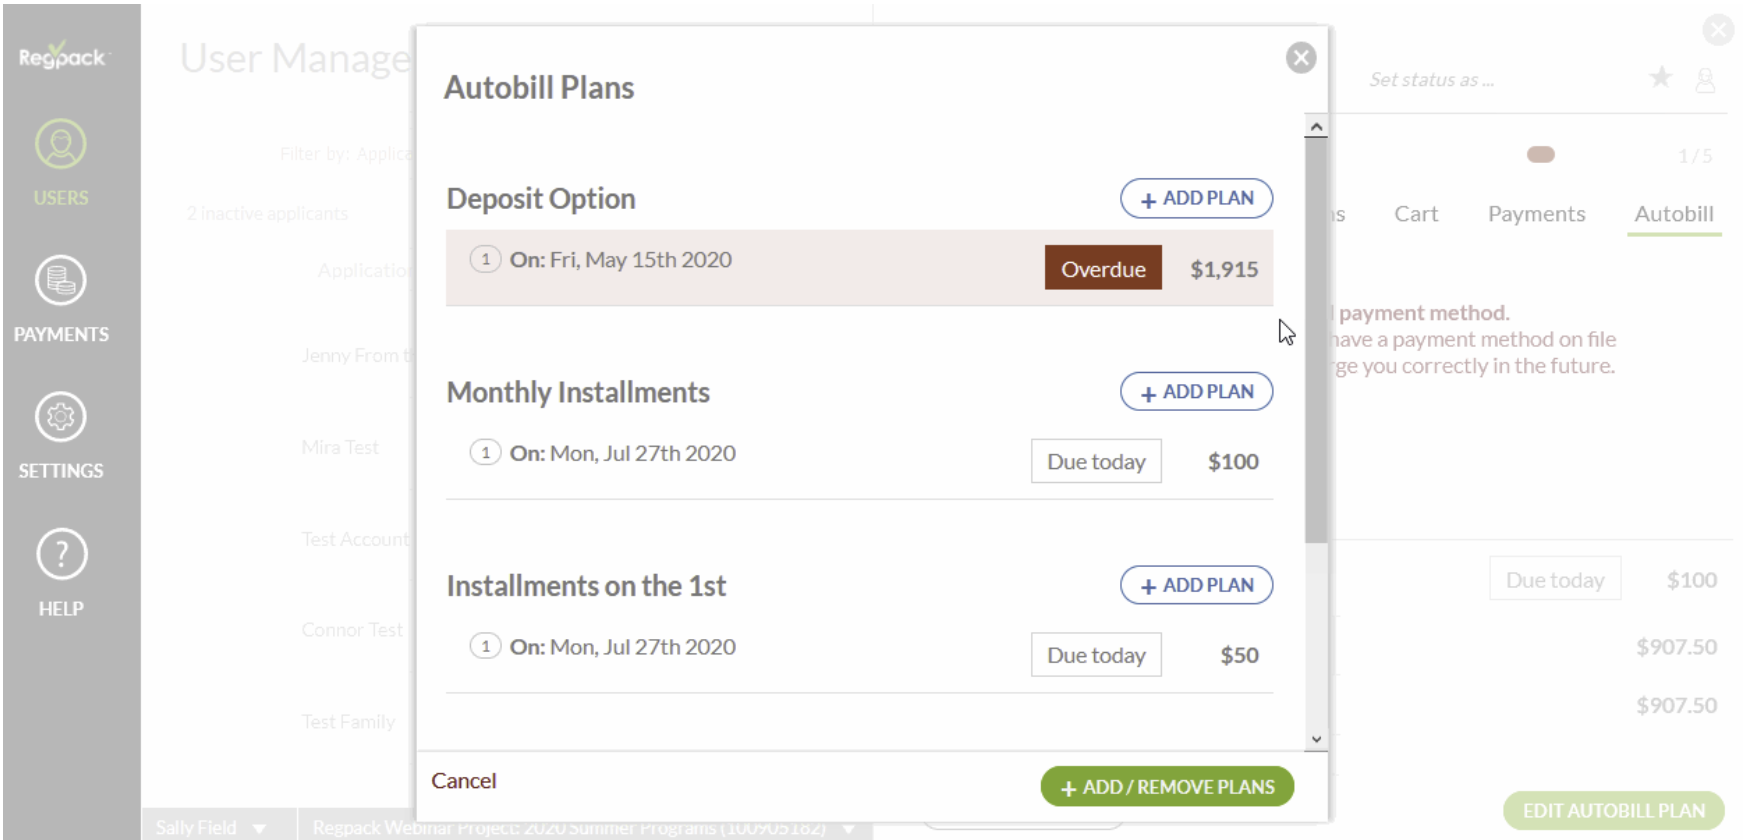Click the Help question mark icon
The image size is (1764, 840).
point(61,554)
